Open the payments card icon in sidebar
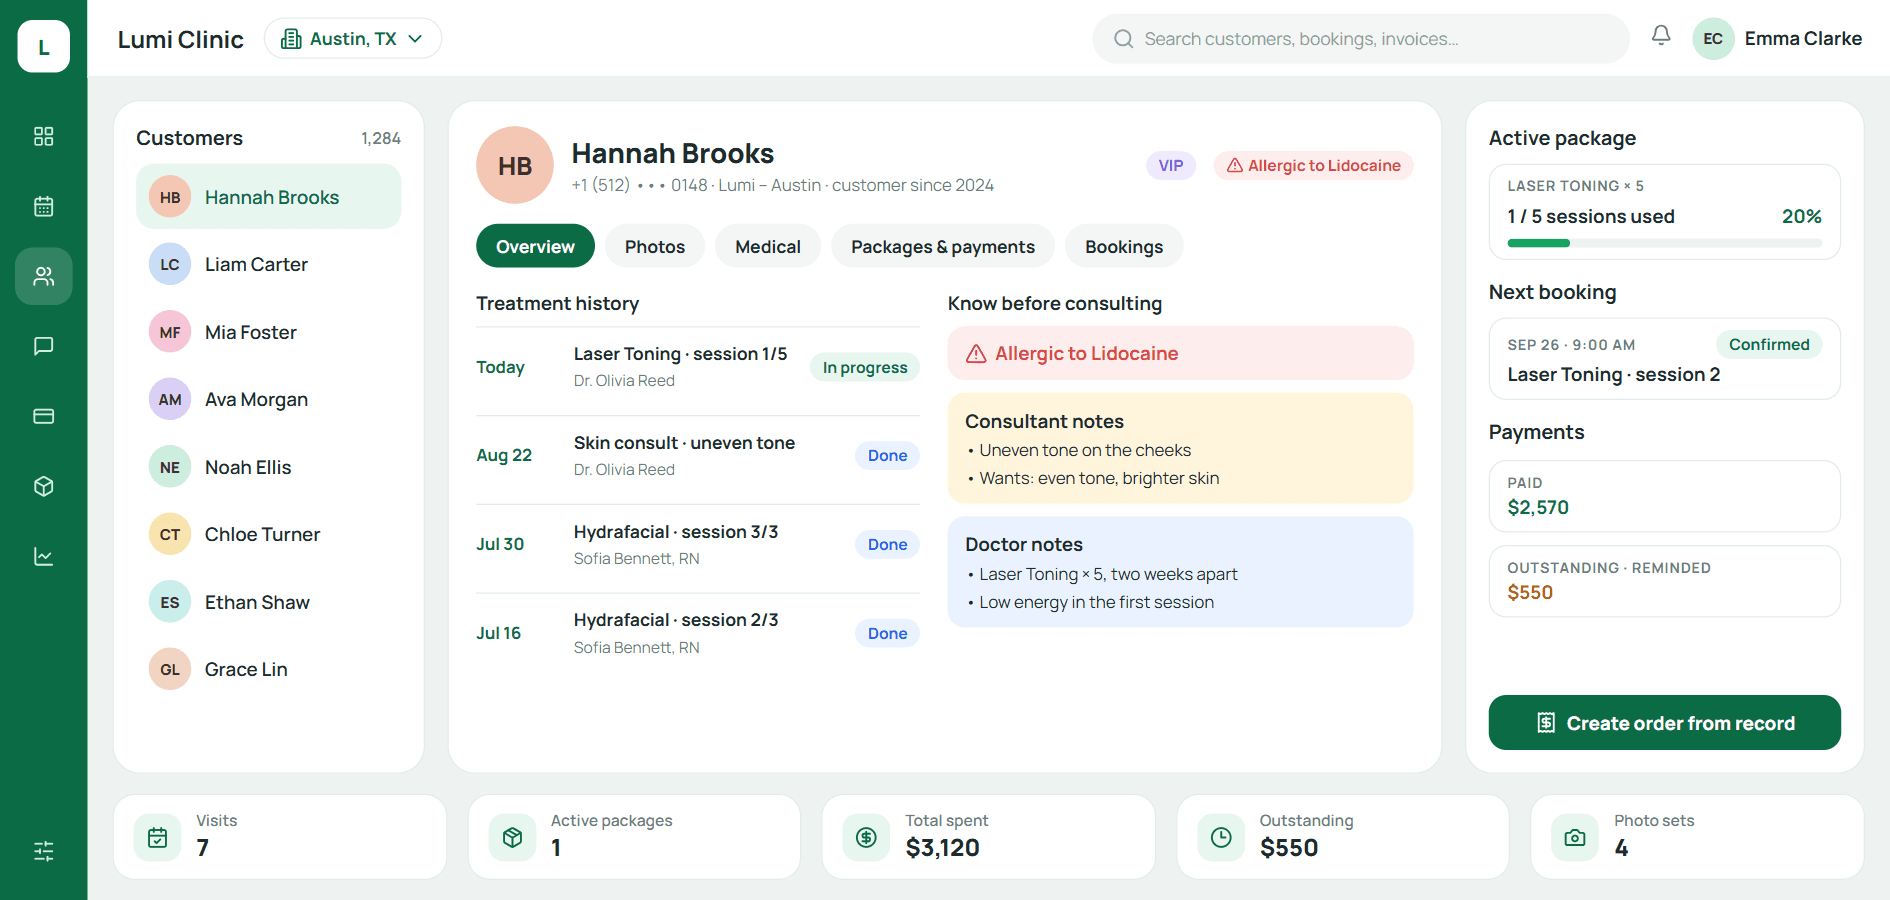 pos(43,416)
